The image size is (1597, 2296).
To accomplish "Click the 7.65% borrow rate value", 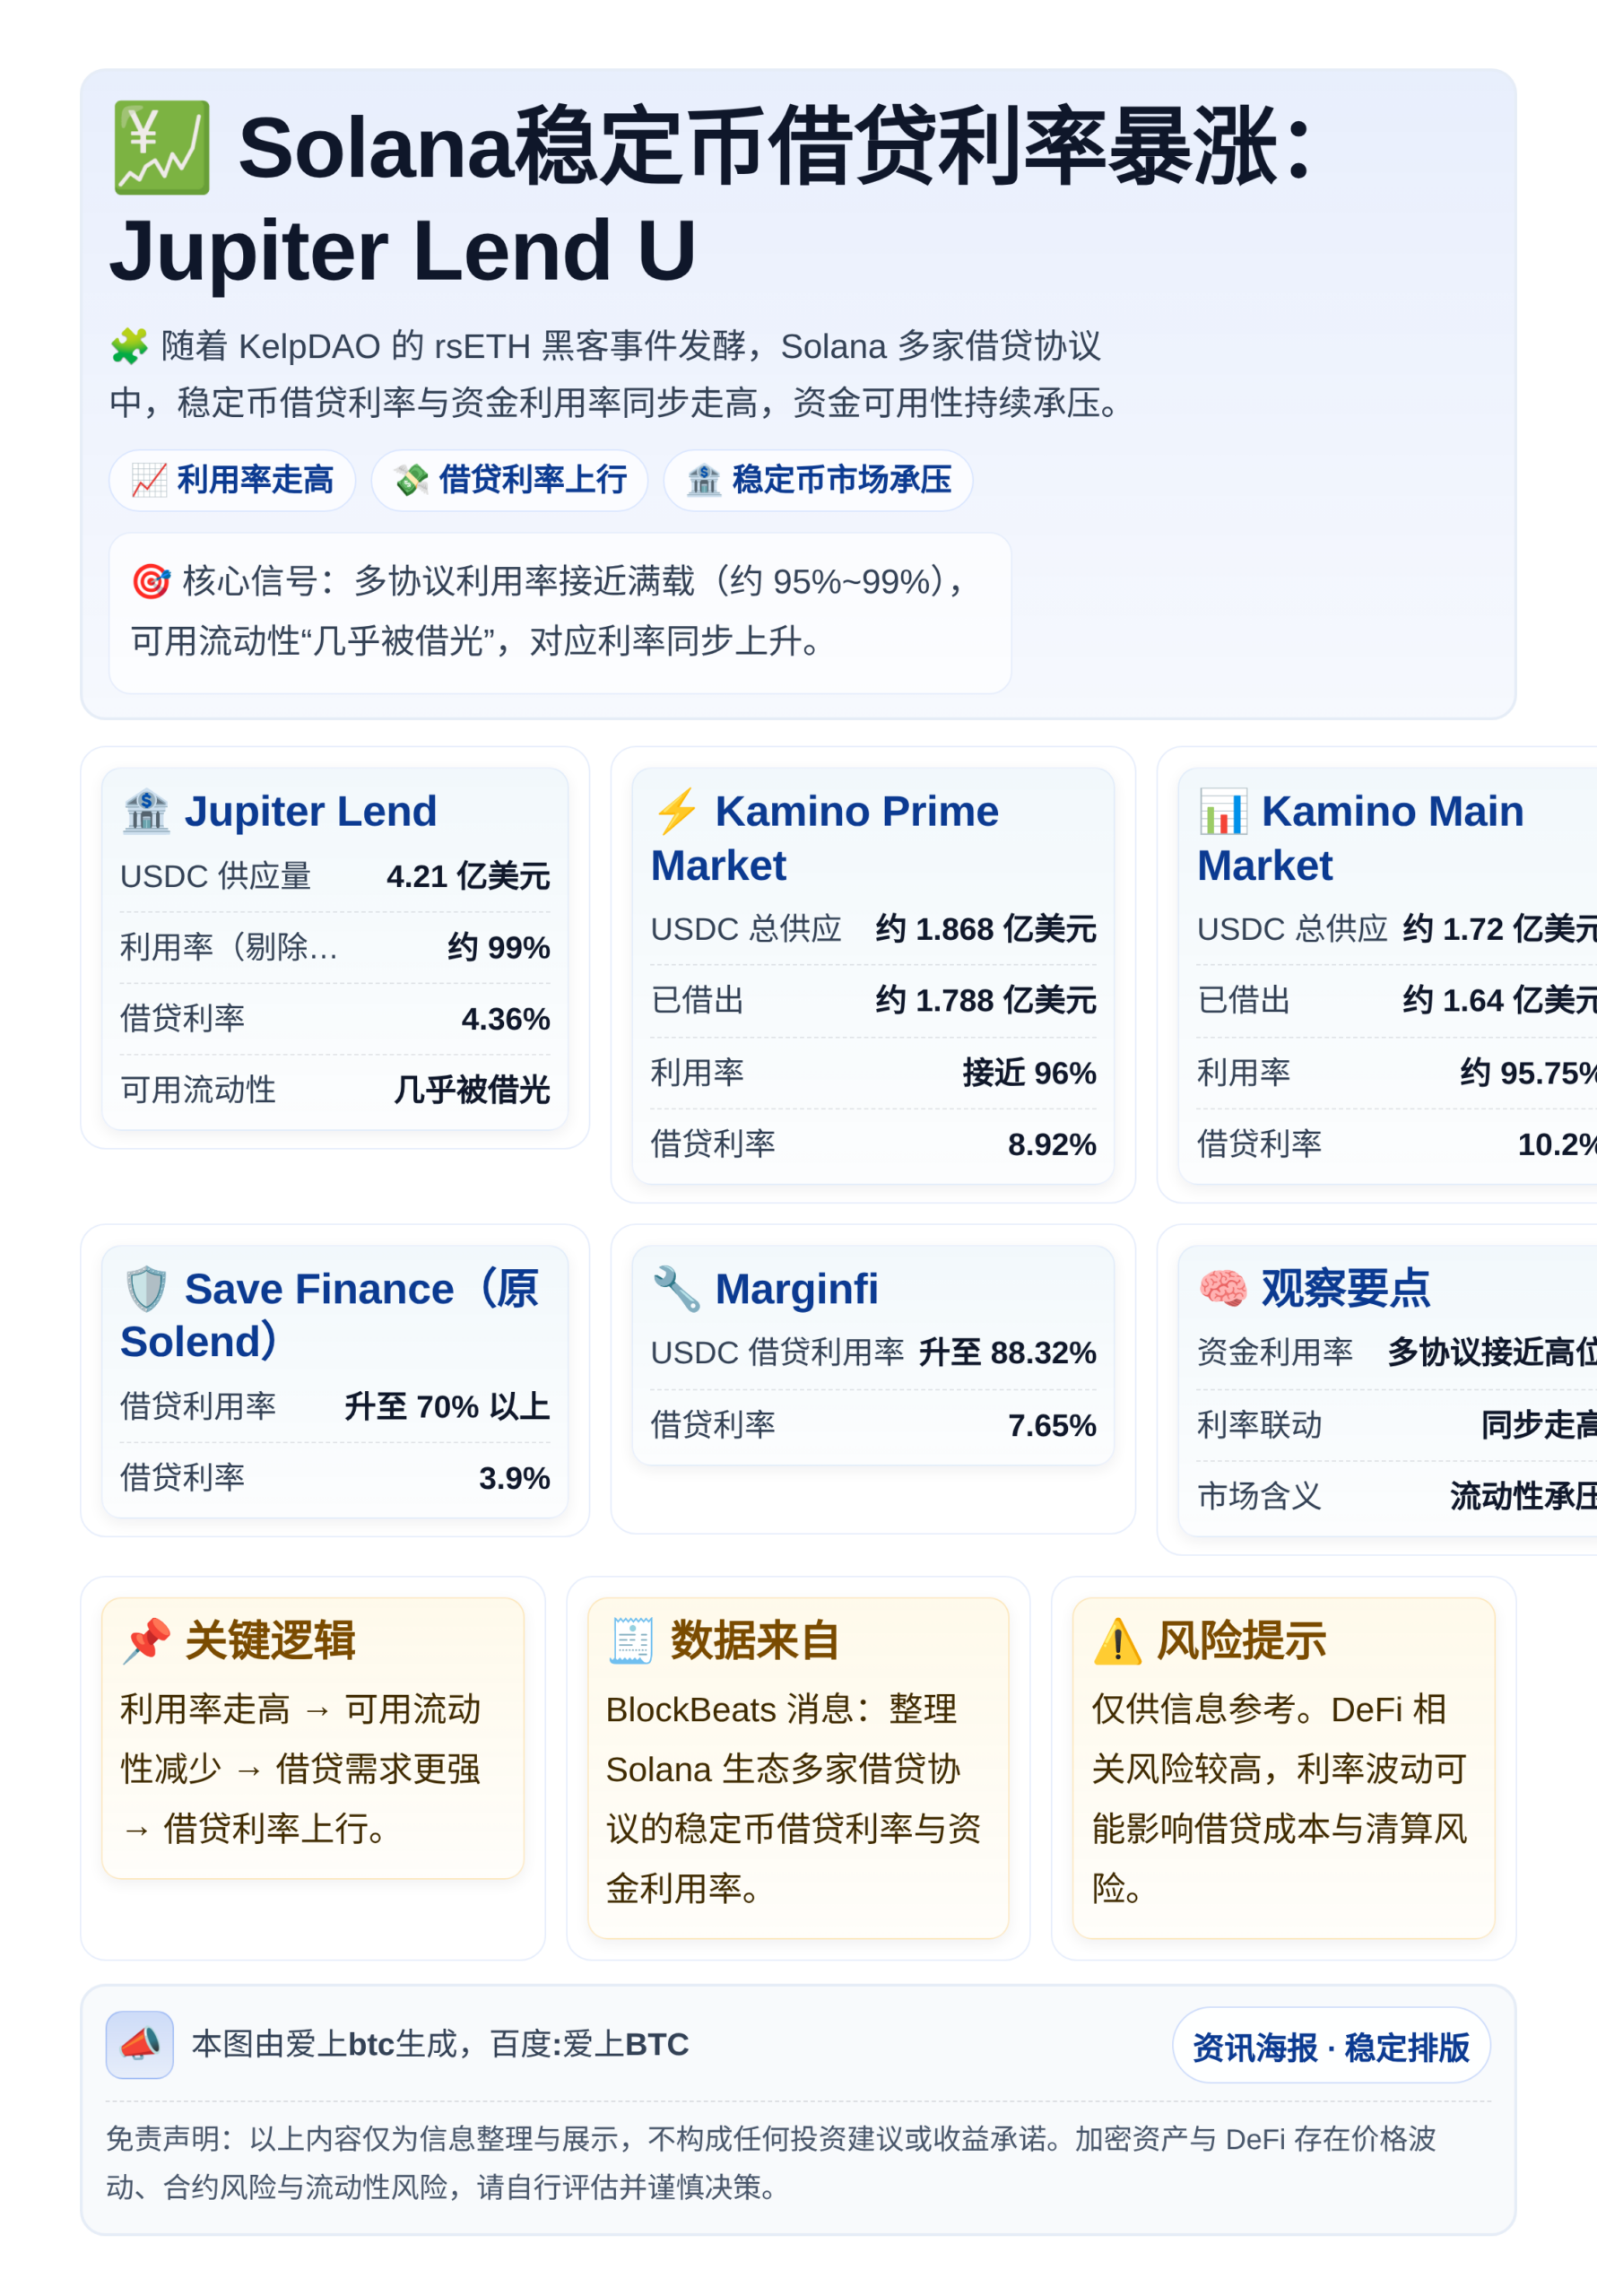I will pyautogui.click(x=1052, y=1425).
